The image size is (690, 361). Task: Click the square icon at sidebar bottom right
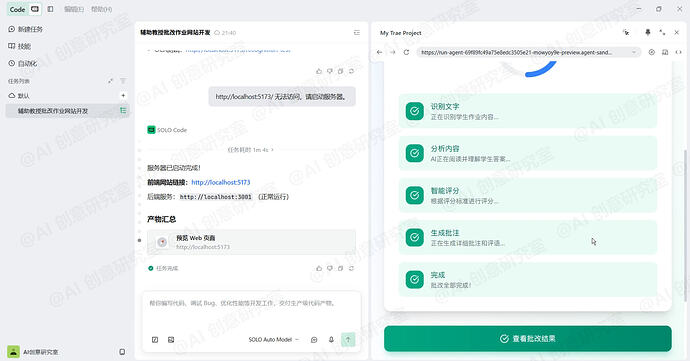click(122, 352)
